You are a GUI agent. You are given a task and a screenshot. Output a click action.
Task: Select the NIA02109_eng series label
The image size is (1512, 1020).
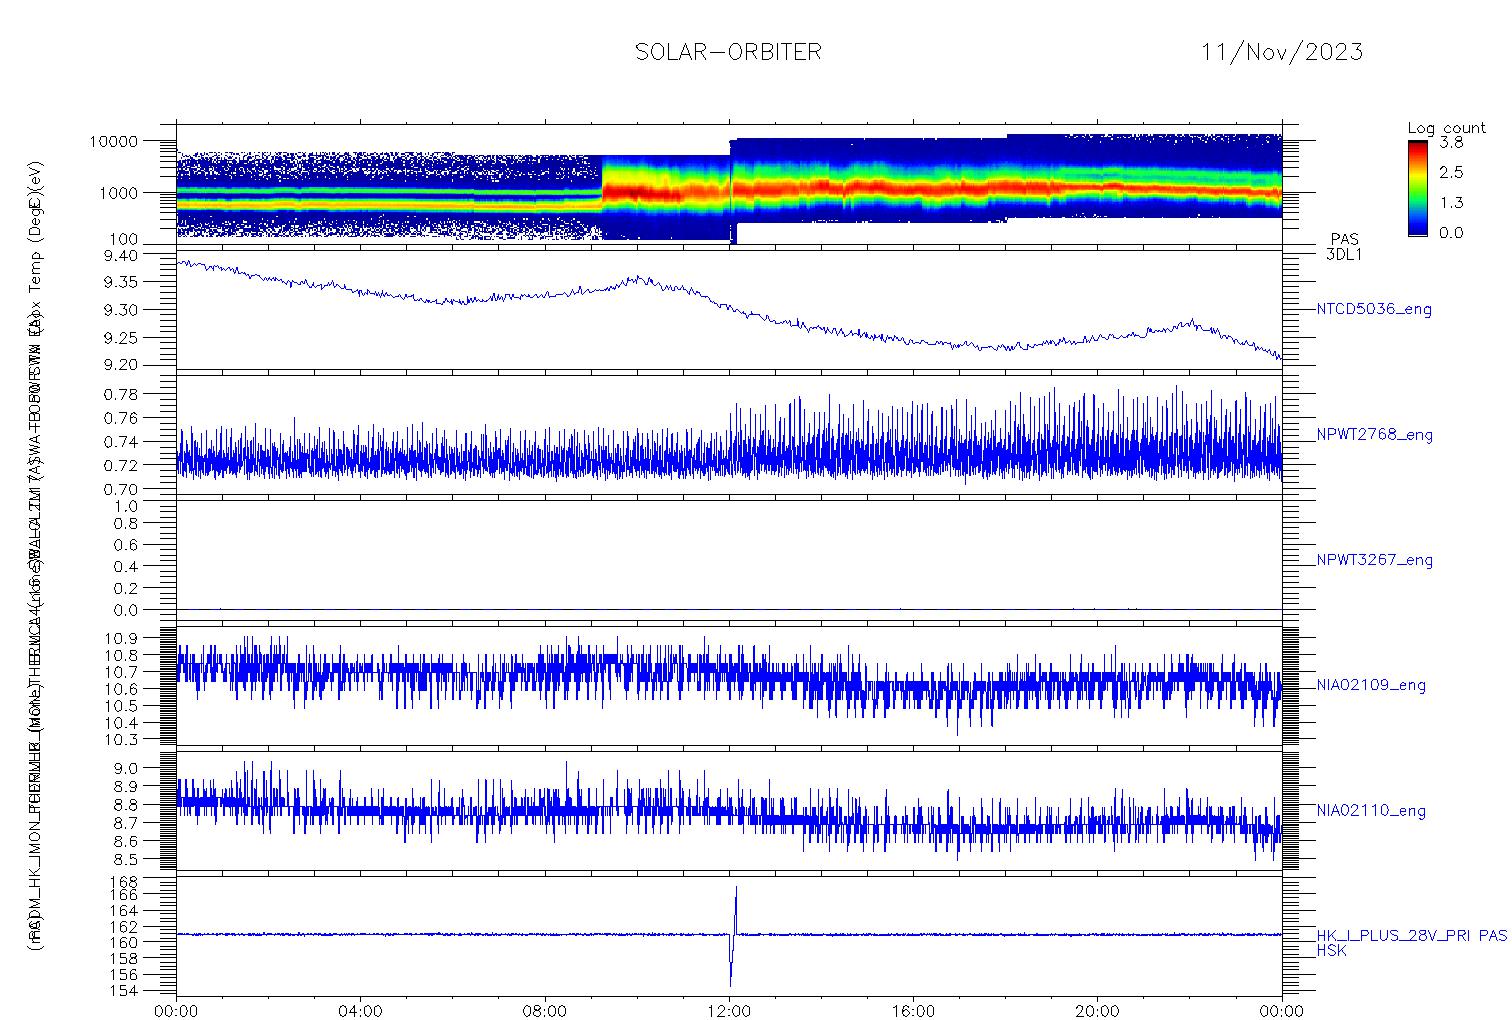point(1372,686)
